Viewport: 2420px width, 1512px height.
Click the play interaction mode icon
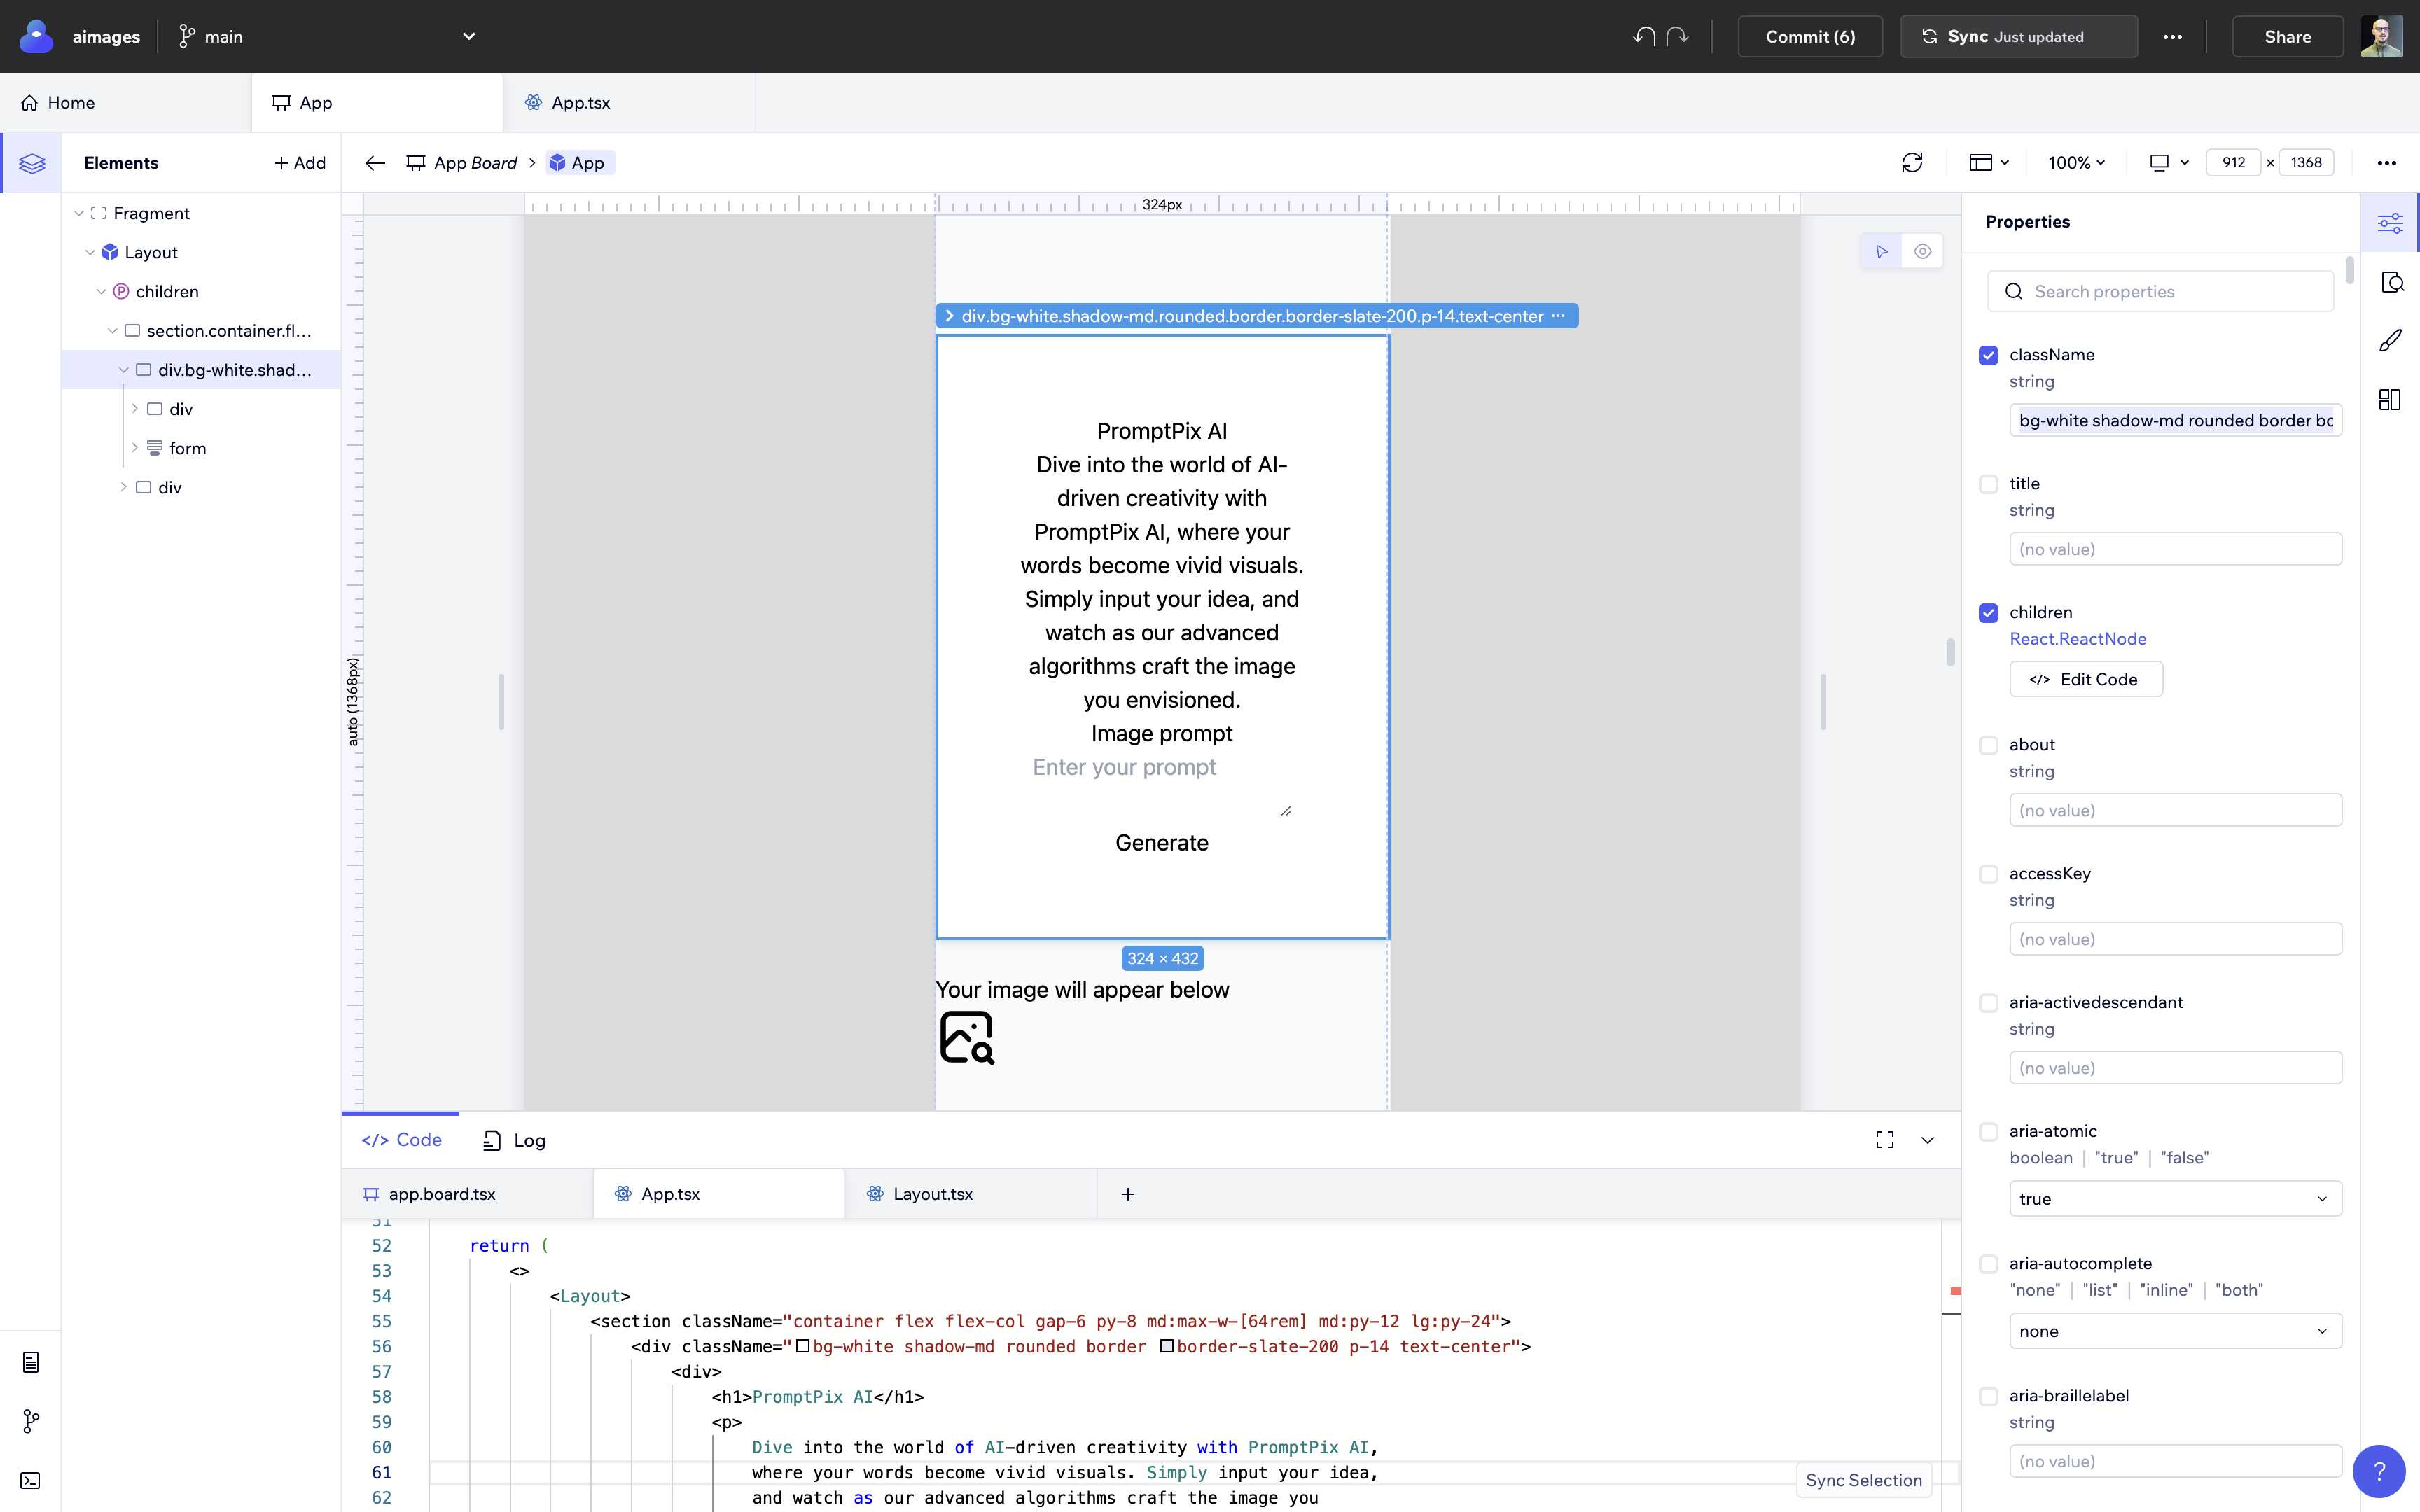click(1881, 251)
